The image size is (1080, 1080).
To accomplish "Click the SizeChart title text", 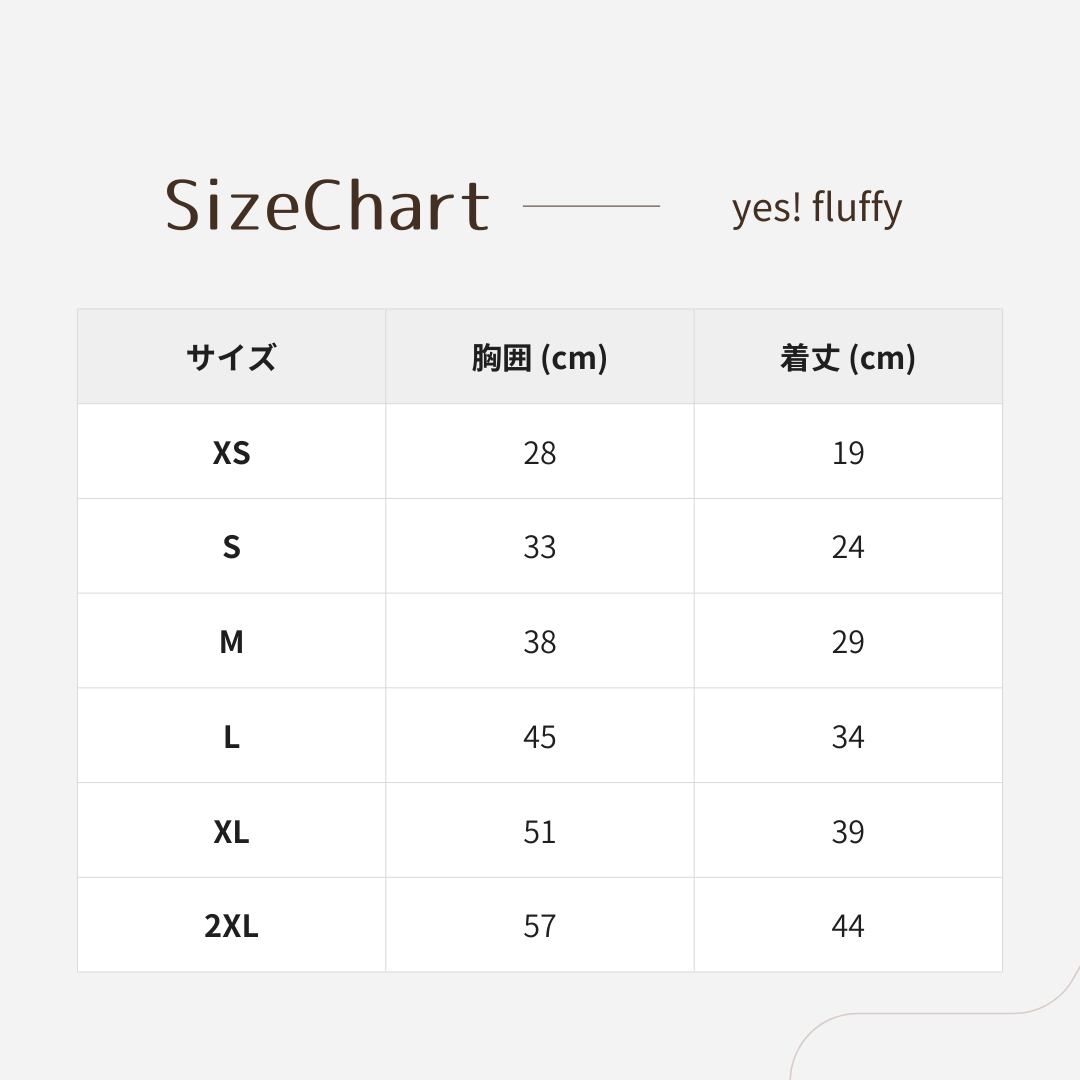I will pyautogui.click(x=327, y=206).
